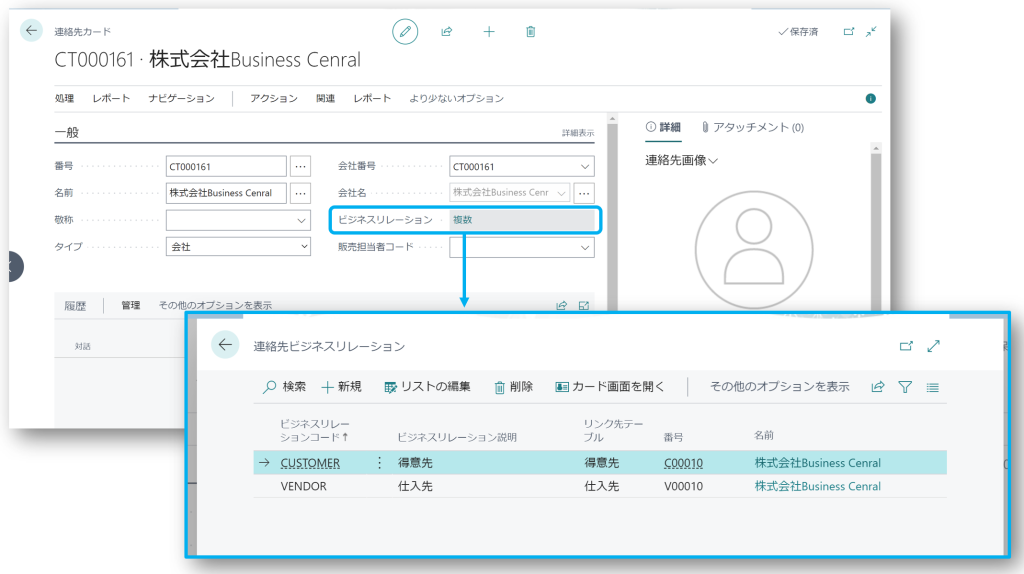Expand 連絡先画像 section chevron

[713, 161]
